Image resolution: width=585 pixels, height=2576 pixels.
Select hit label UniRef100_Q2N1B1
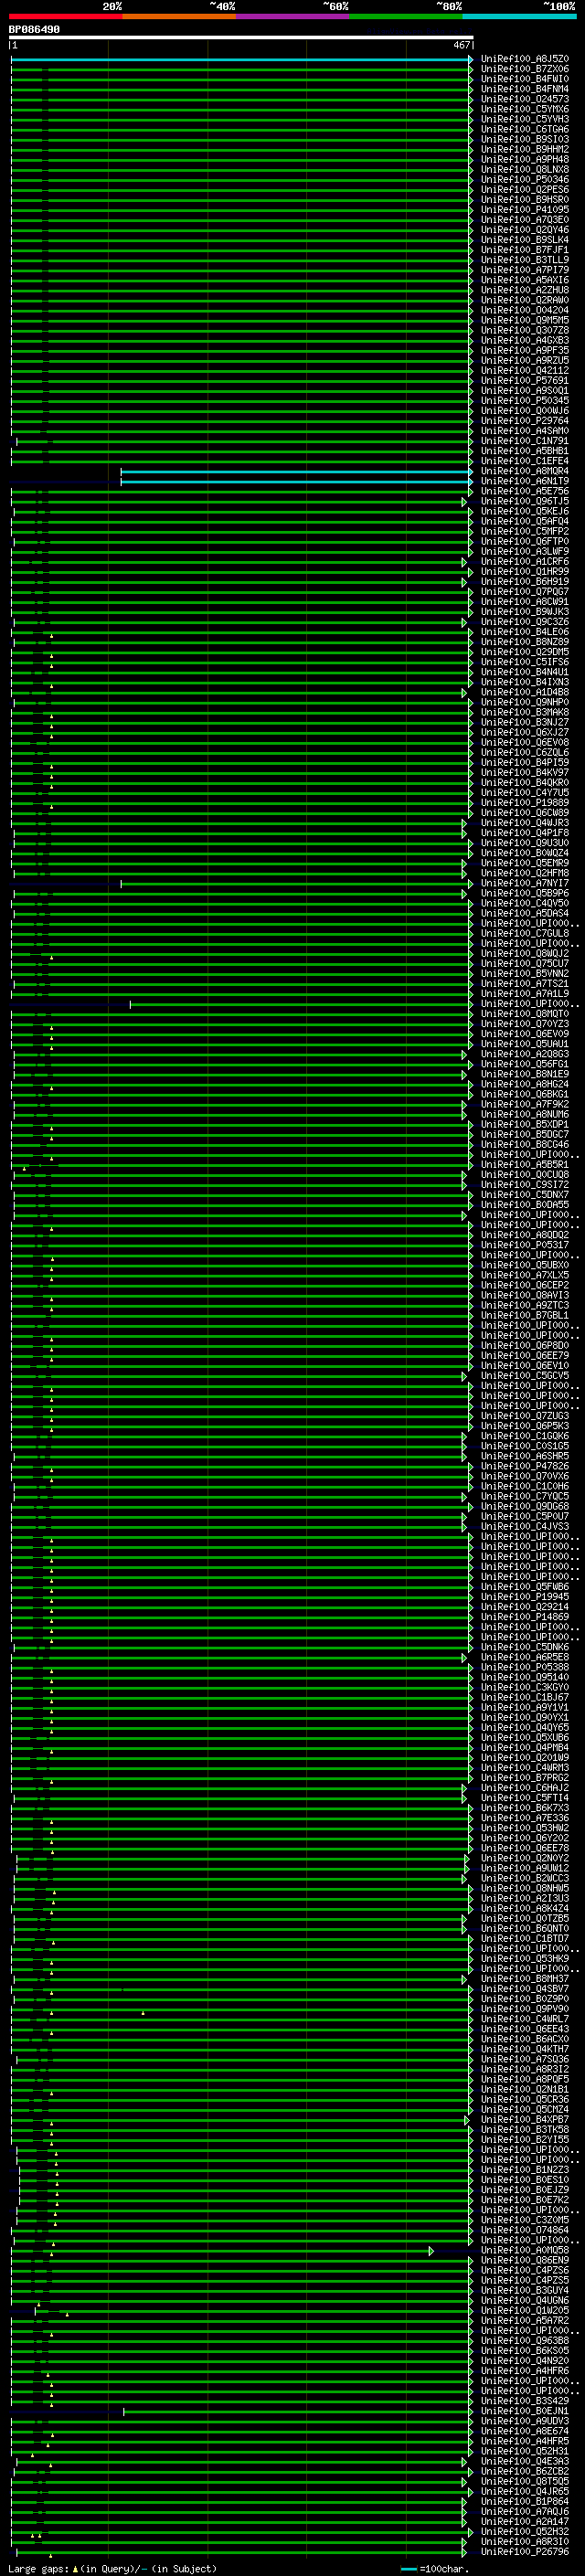525,2089
